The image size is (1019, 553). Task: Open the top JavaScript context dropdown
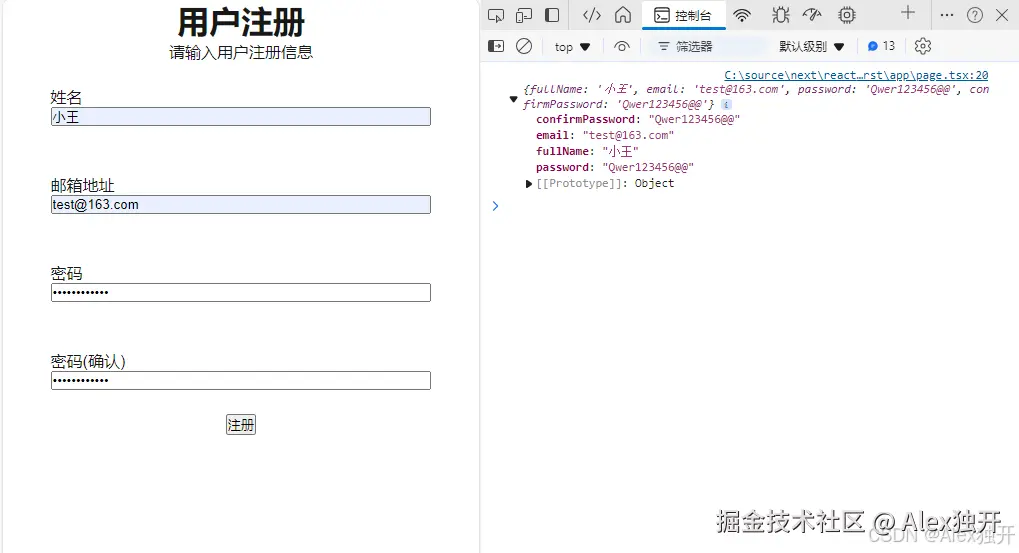[572, 47]
